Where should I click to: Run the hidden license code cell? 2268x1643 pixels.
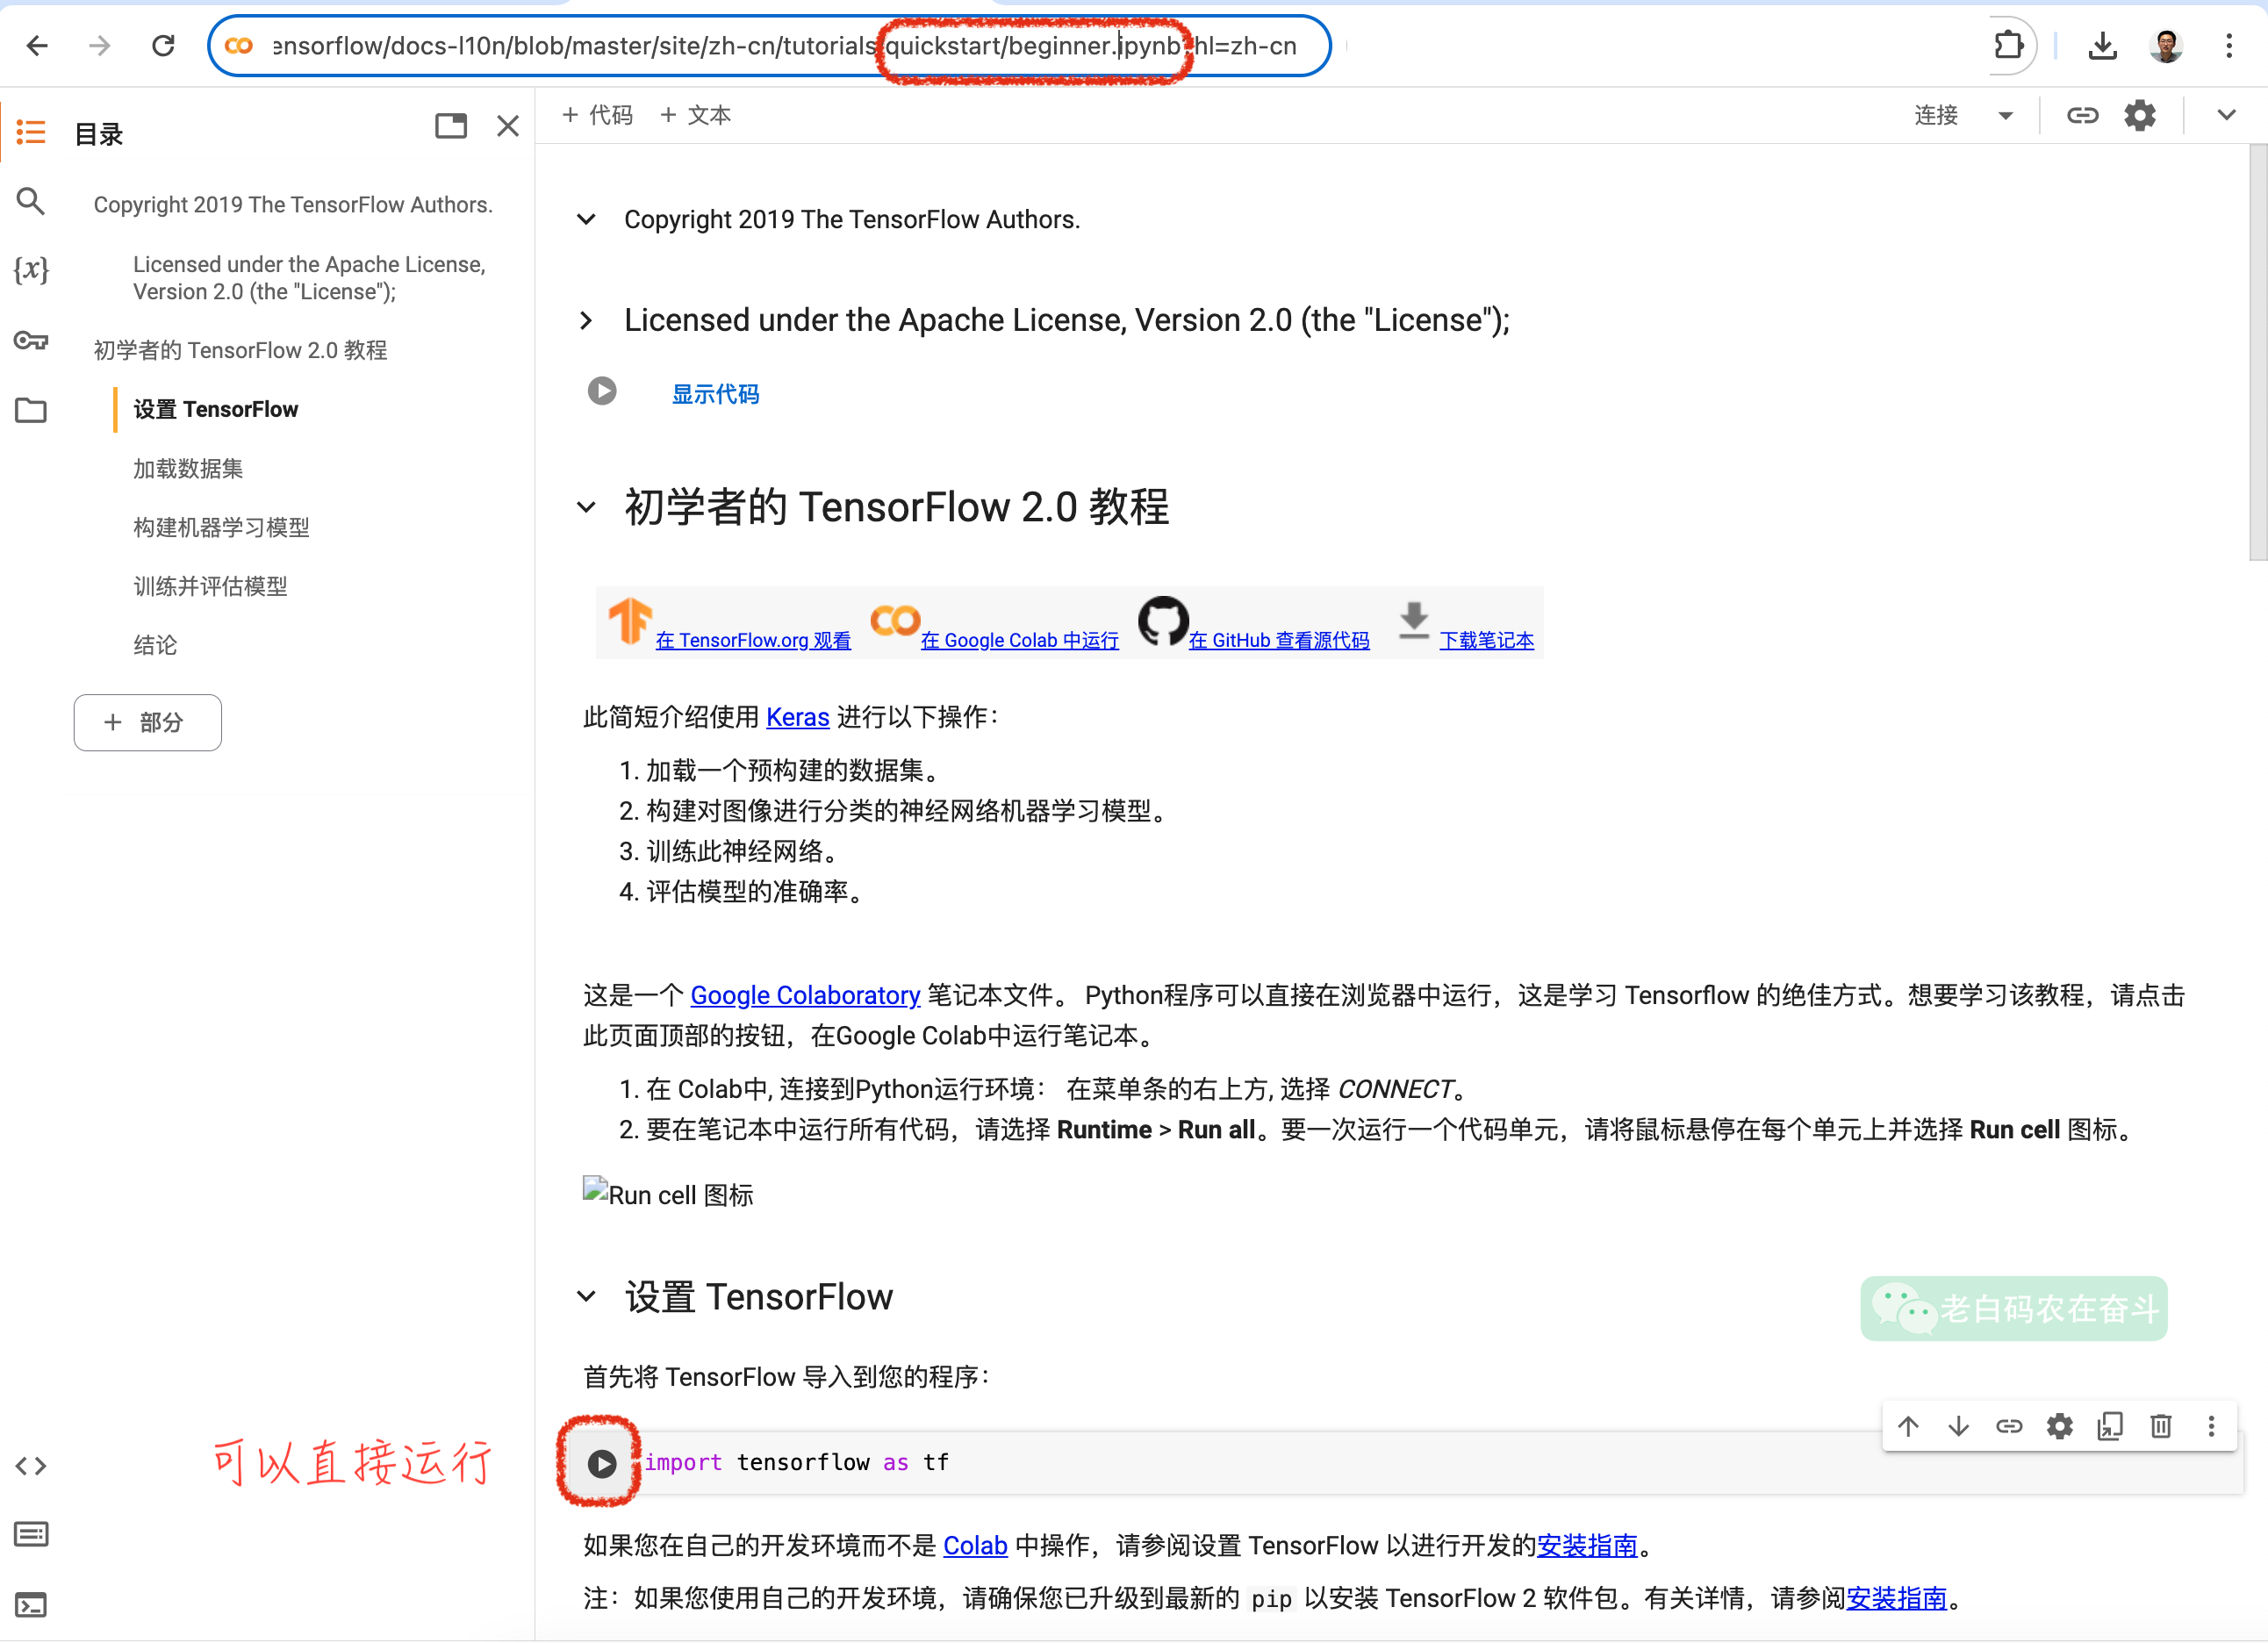602,391
